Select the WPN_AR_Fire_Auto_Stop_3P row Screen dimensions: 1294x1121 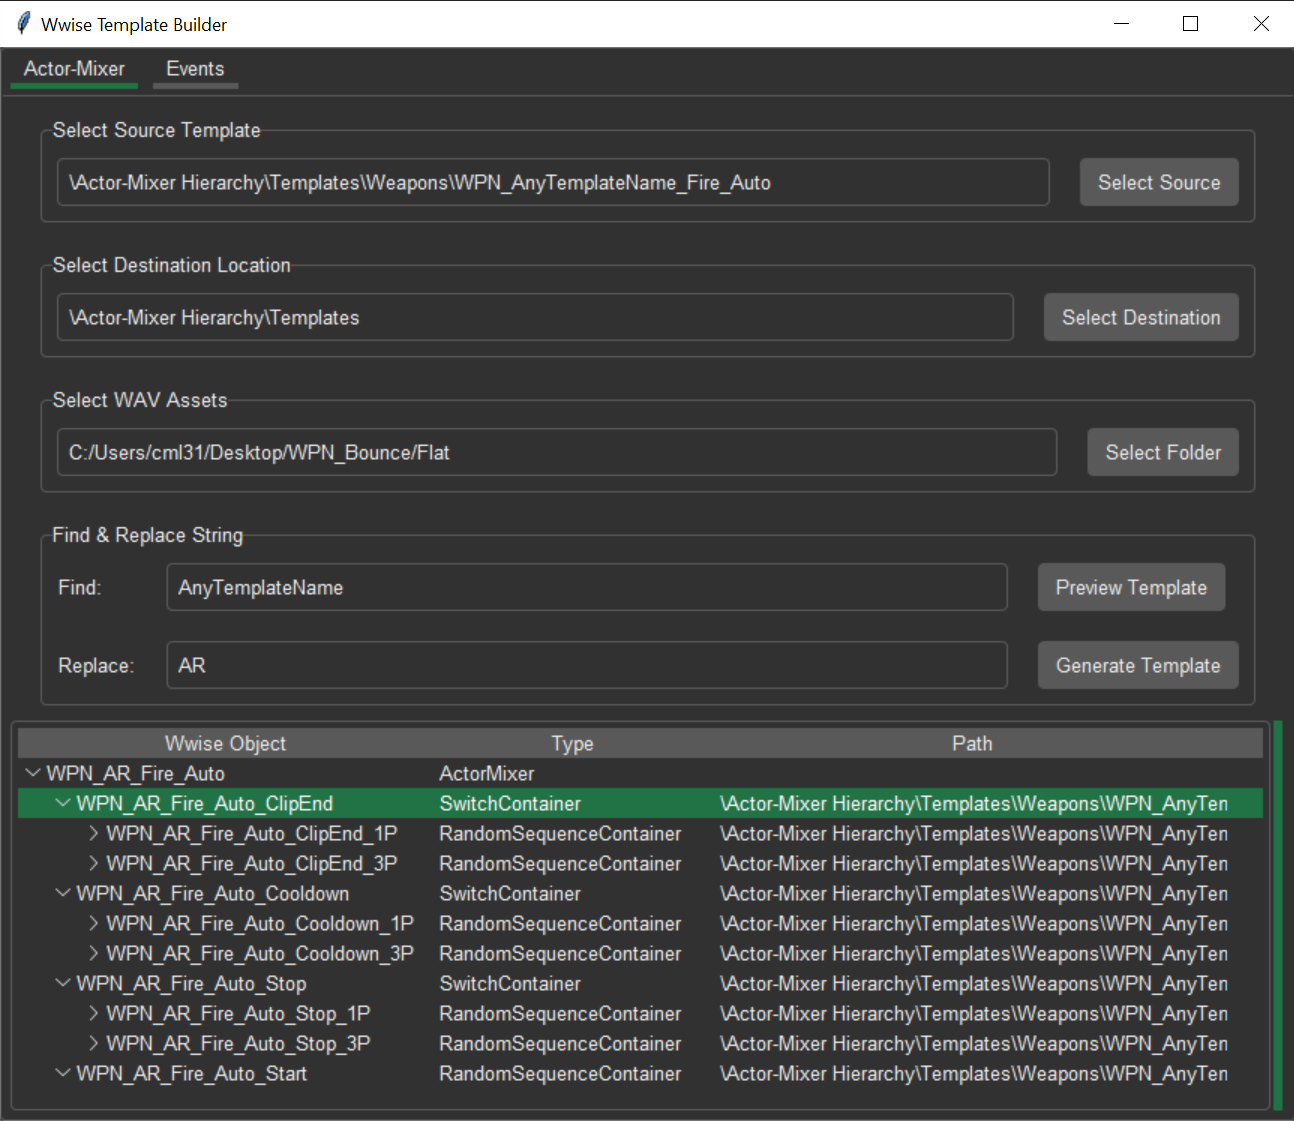point(640,1043)
